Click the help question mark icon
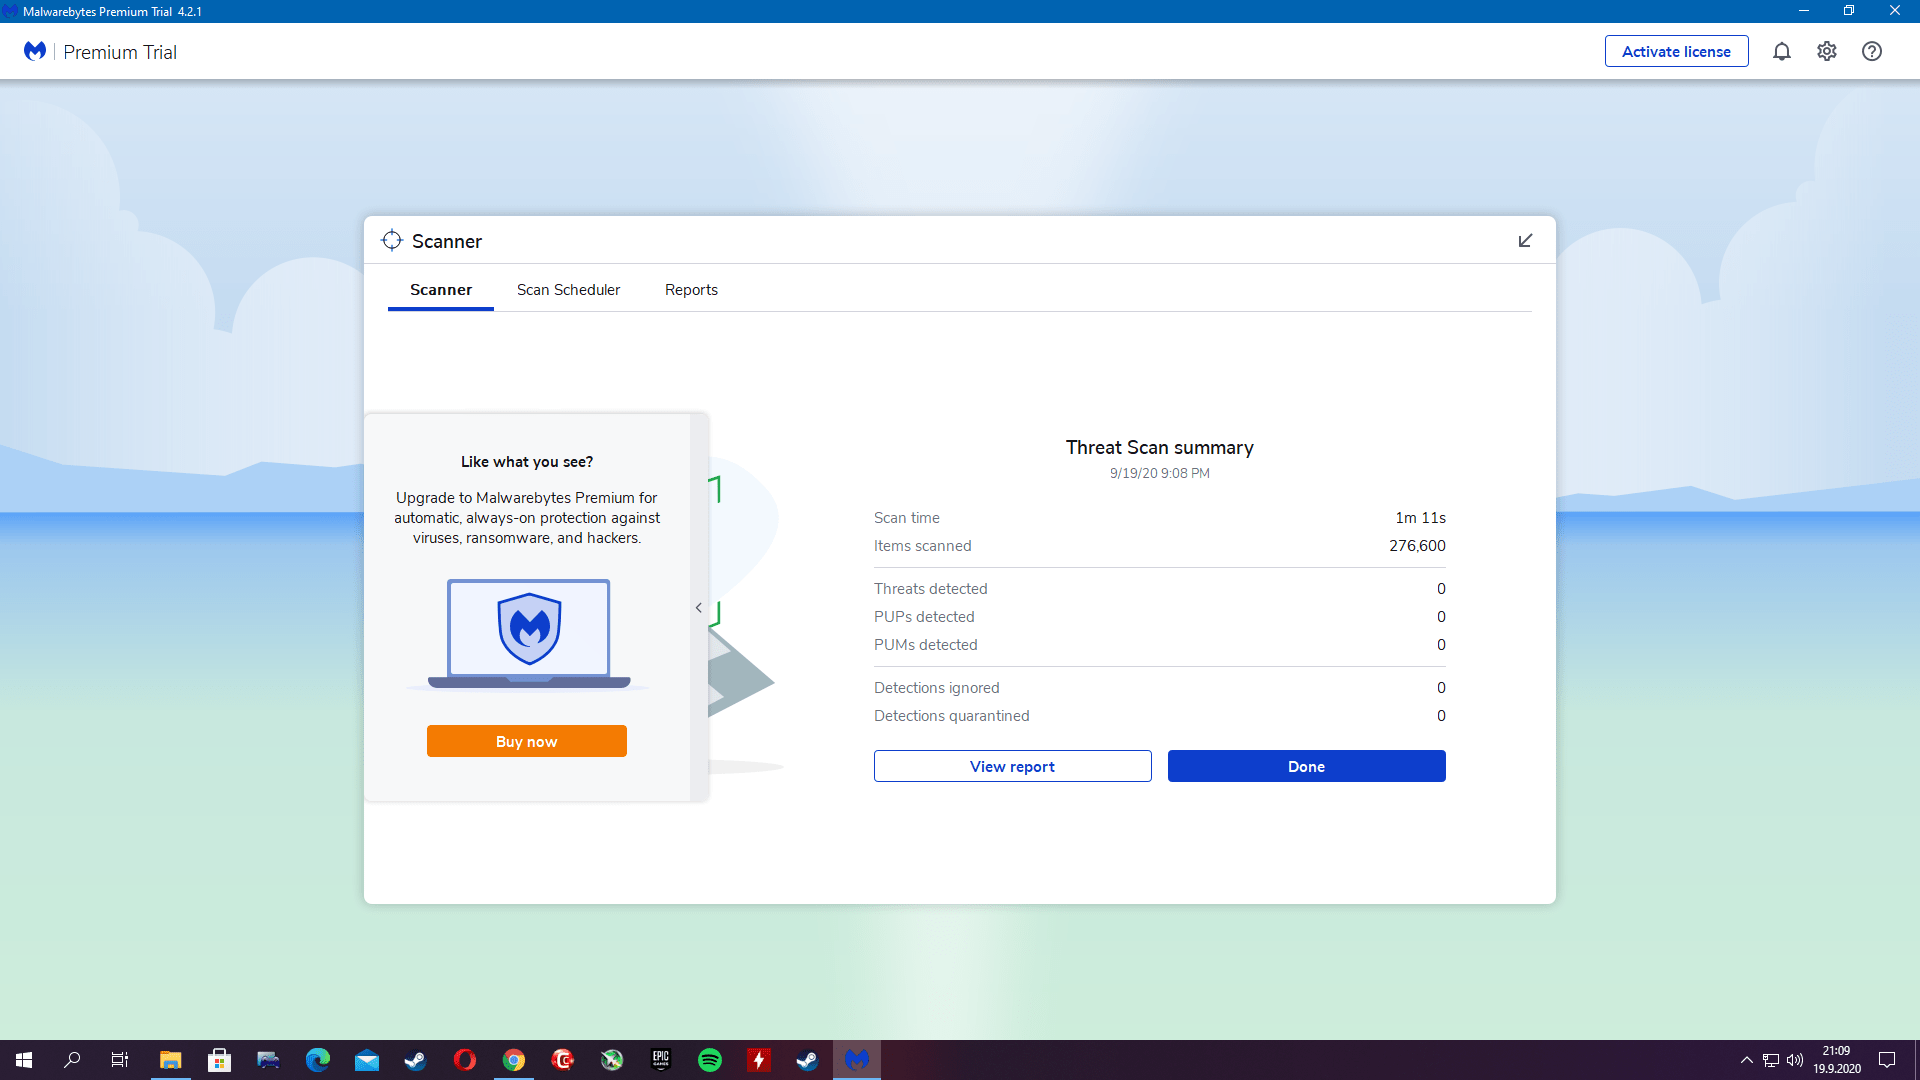The height and width of the screenshot is (1080, 1920). 1872,52
